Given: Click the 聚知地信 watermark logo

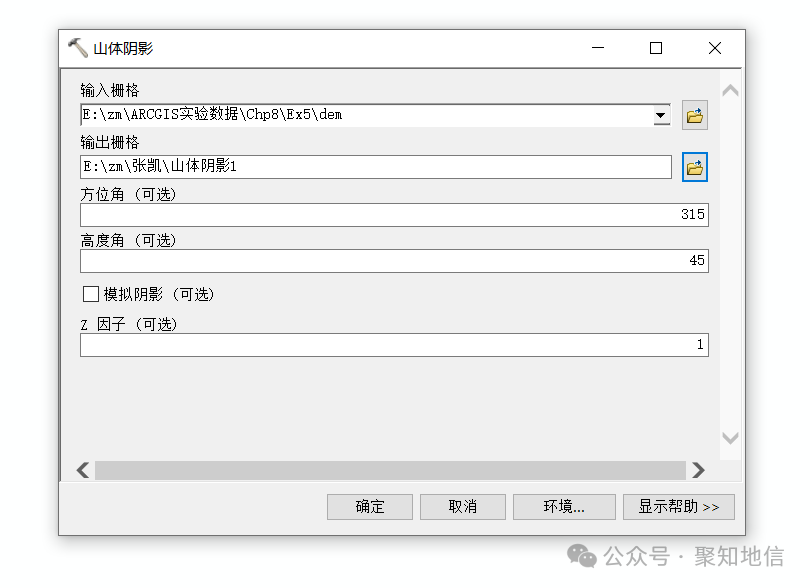Looking at the screenshot, I should coord(581,556).
